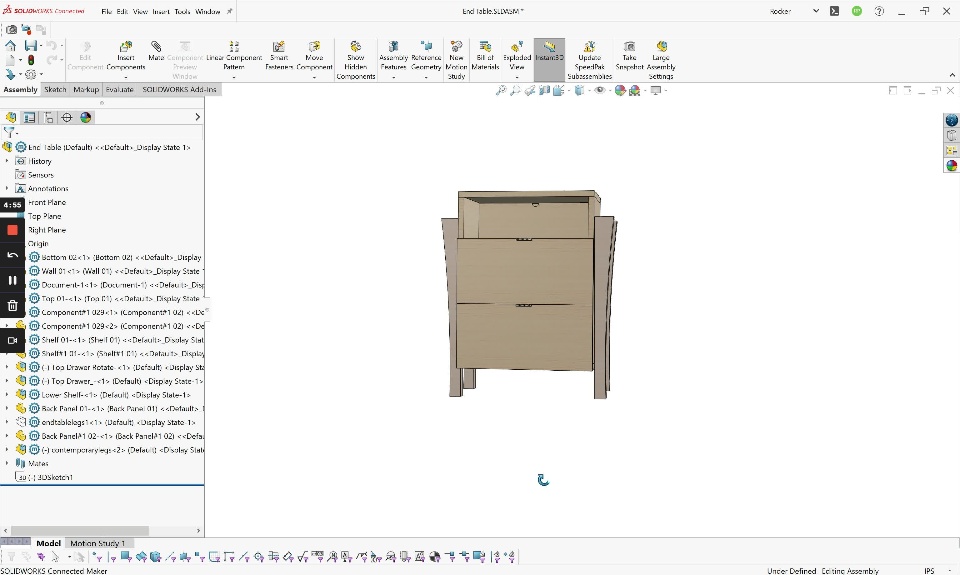Image resolution: width=960 pixels, height=575 pixels.
Task: Switch to the Evaluate tab
Action: [x=119, y=89]
